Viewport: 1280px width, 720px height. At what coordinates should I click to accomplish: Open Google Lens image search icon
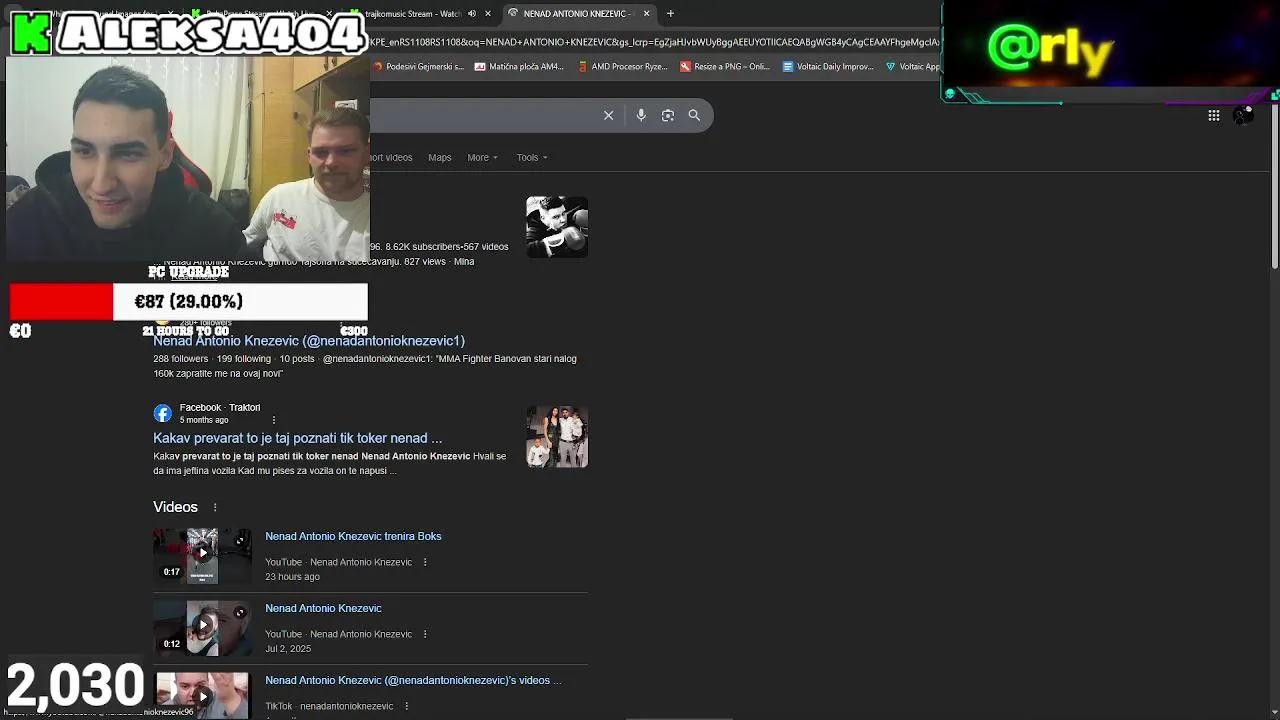pos(668,115)
